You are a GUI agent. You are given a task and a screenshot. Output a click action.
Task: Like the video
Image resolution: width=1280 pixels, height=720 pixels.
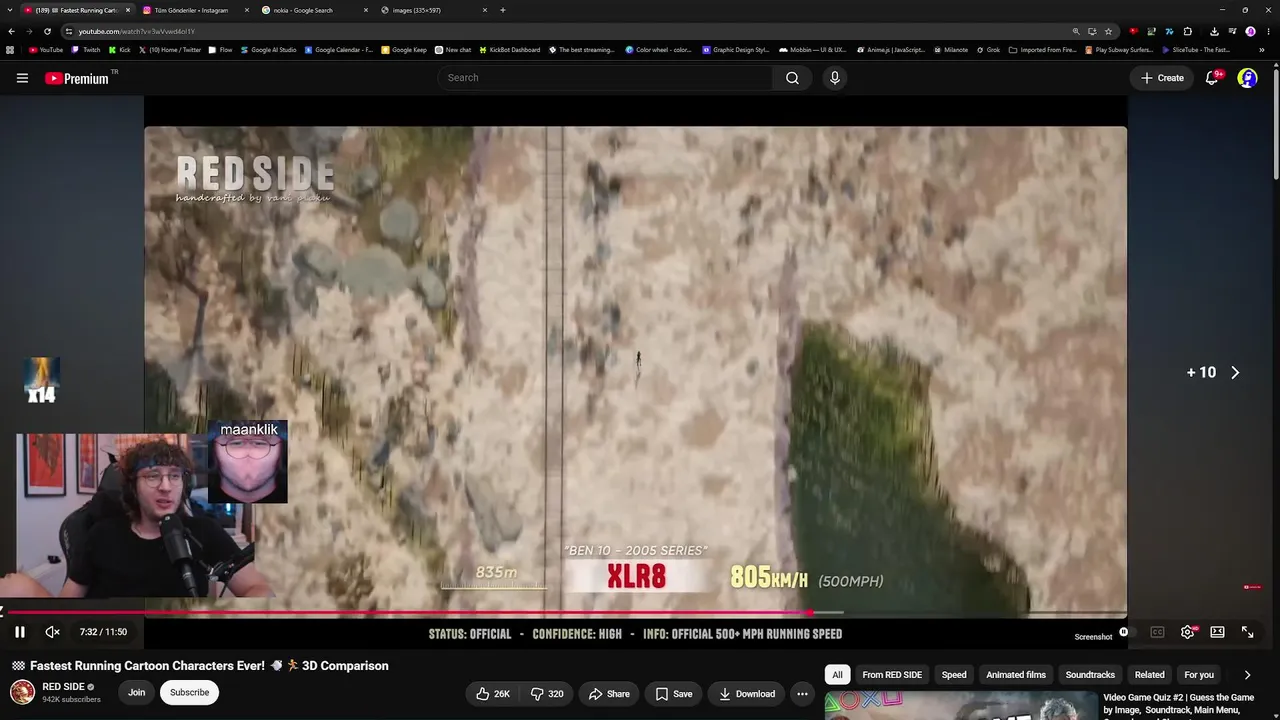(x=493, y=694)
